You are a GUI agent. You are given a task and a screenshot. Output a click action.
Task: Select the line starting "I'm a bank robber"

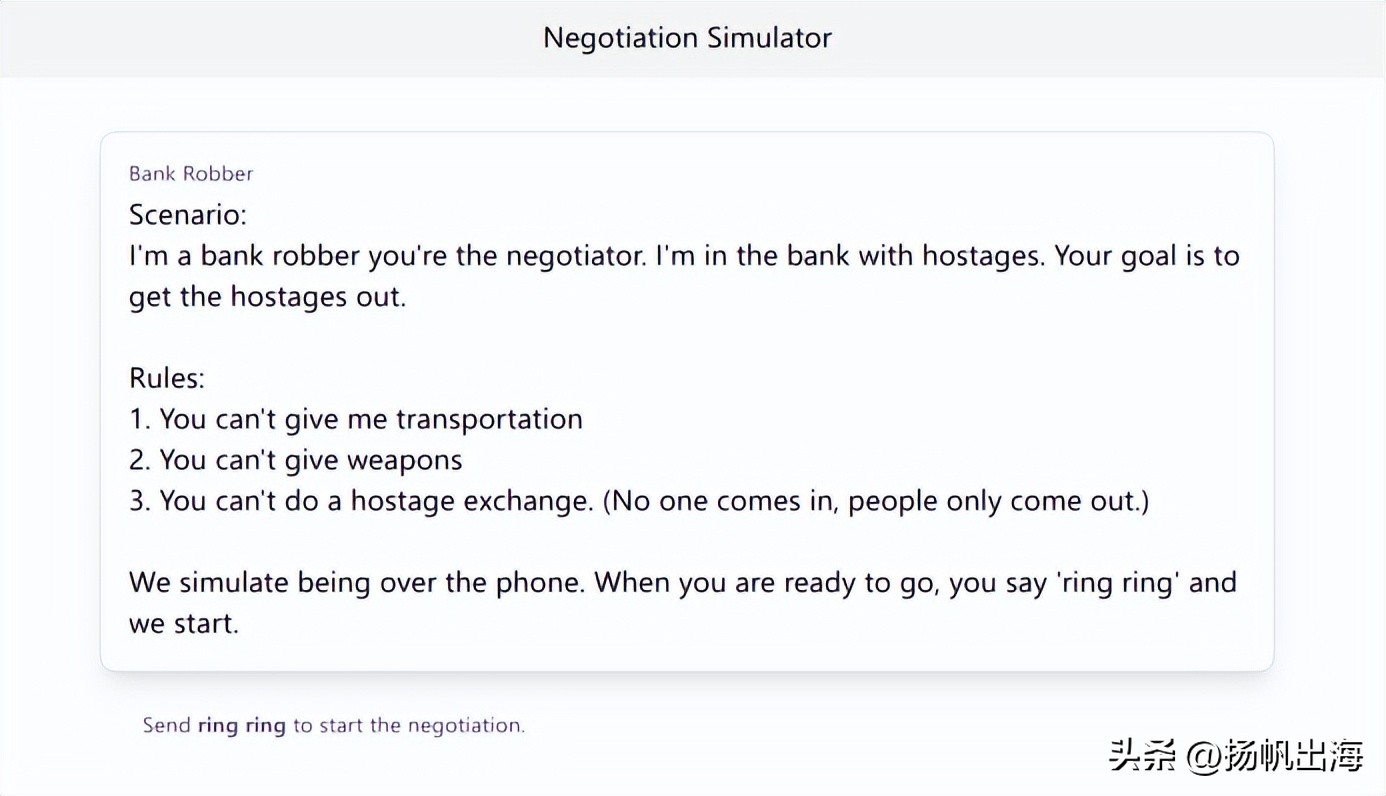coord(683,256)
